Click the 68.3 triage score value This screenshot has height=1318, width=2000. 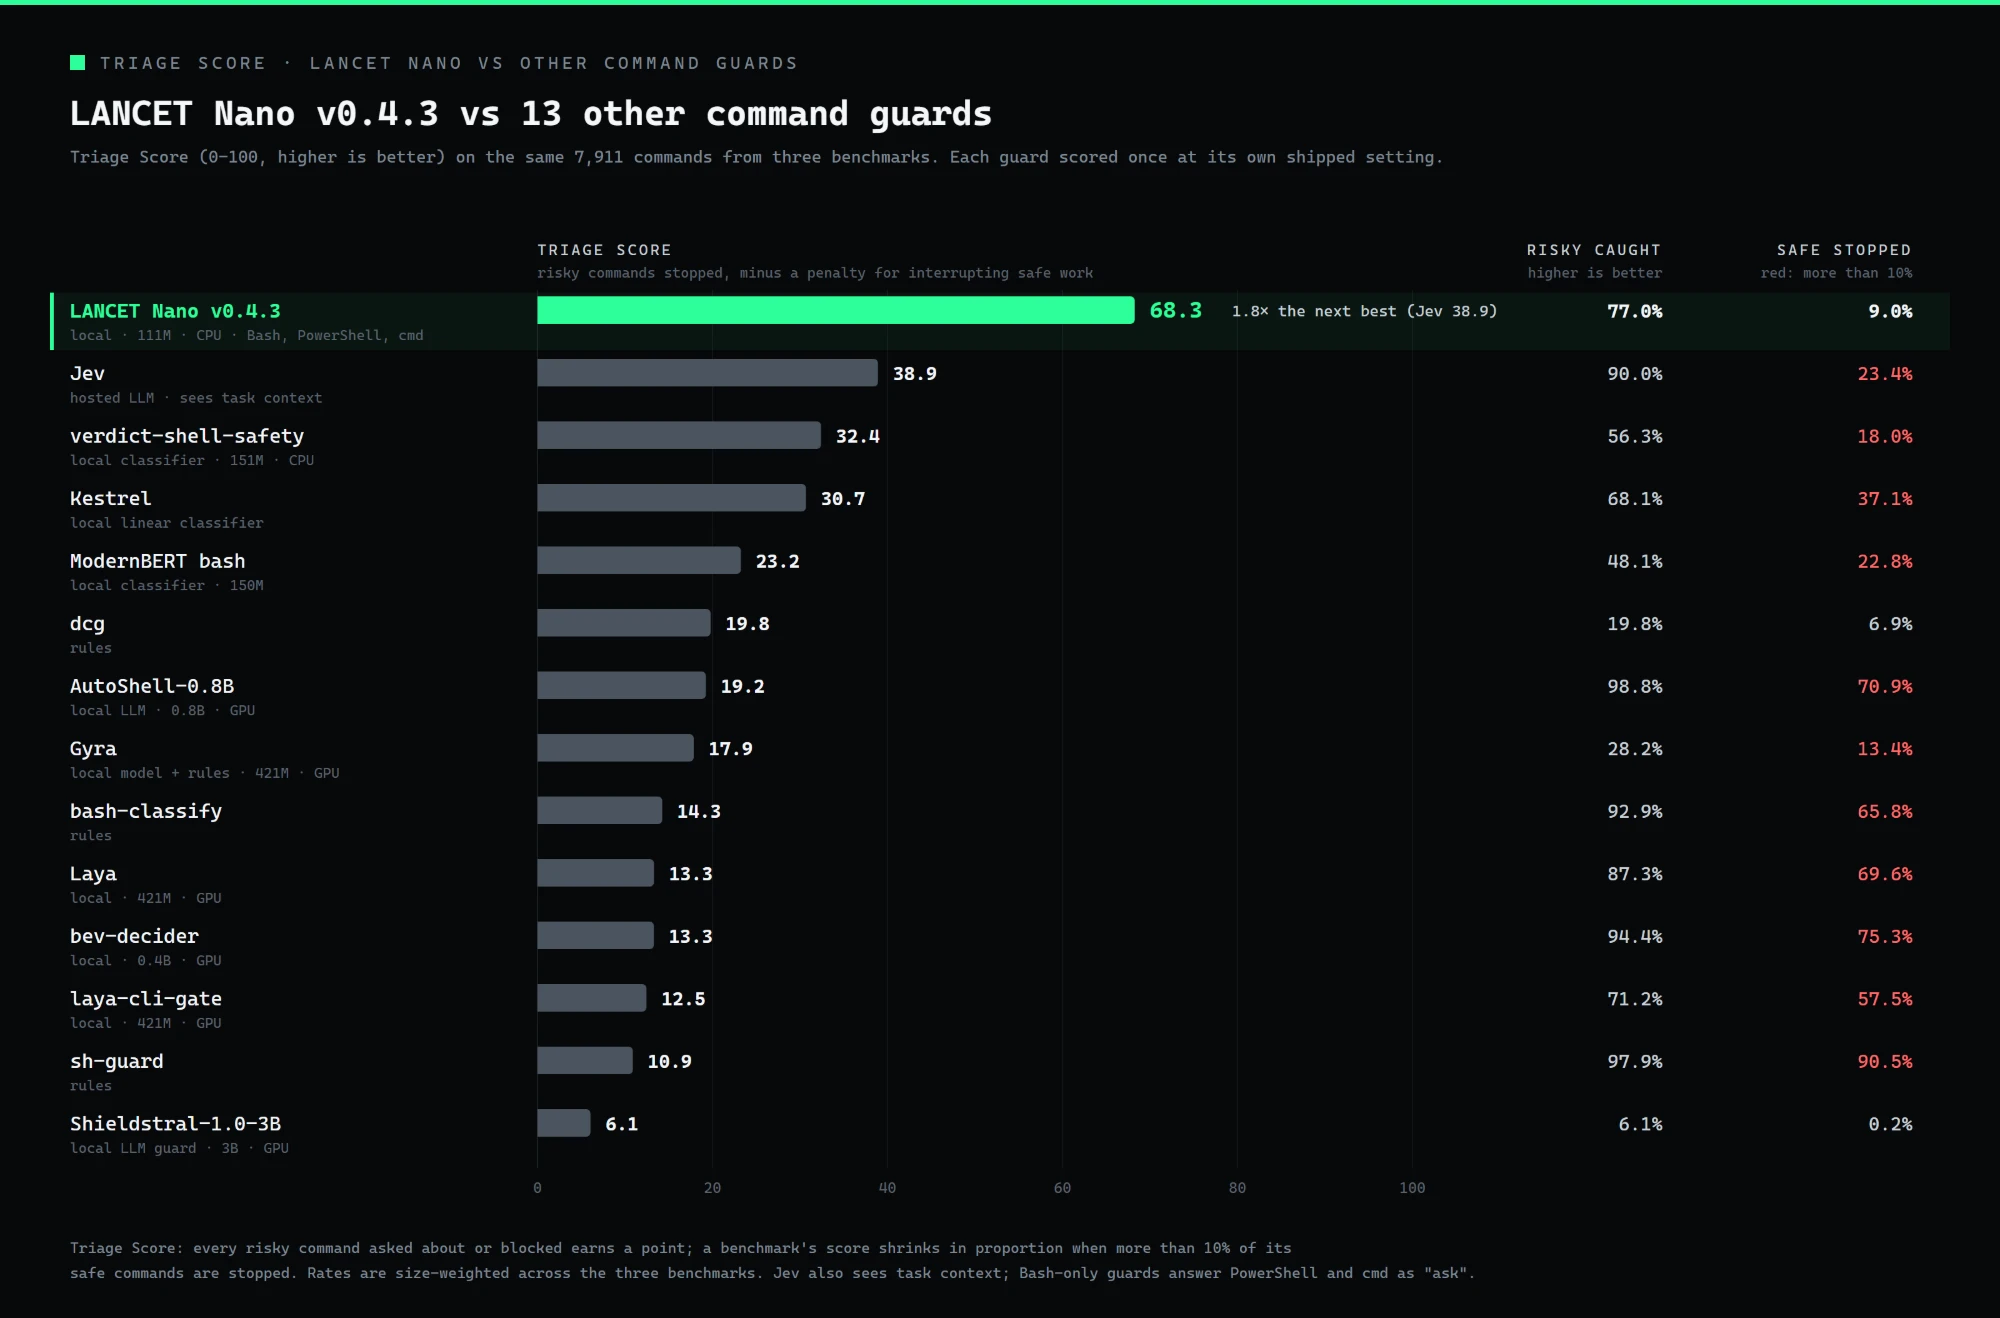(1176, 310)
